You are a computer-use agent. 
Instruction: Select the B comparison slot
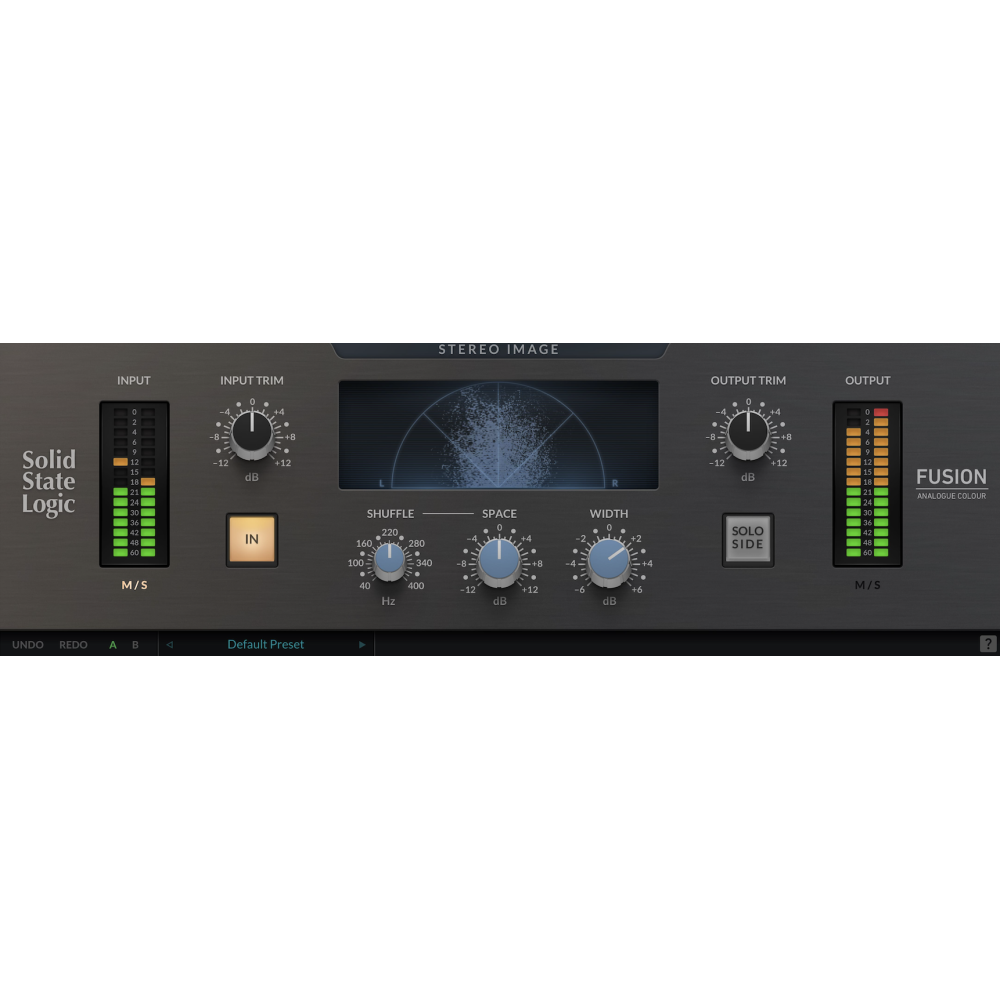pyautogui.click(x=135, y=644)
